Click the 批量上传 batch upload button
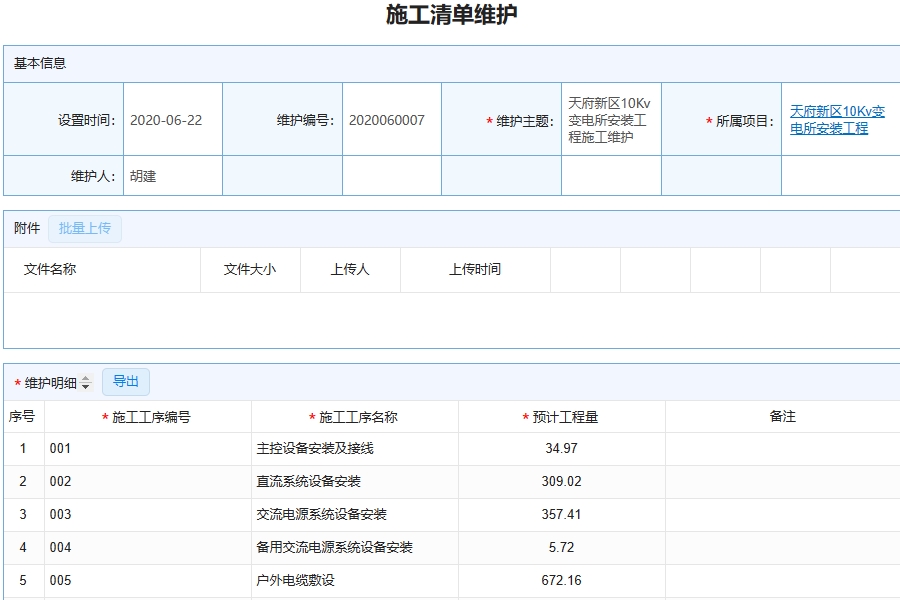900x600 pixels. point(85,229)
